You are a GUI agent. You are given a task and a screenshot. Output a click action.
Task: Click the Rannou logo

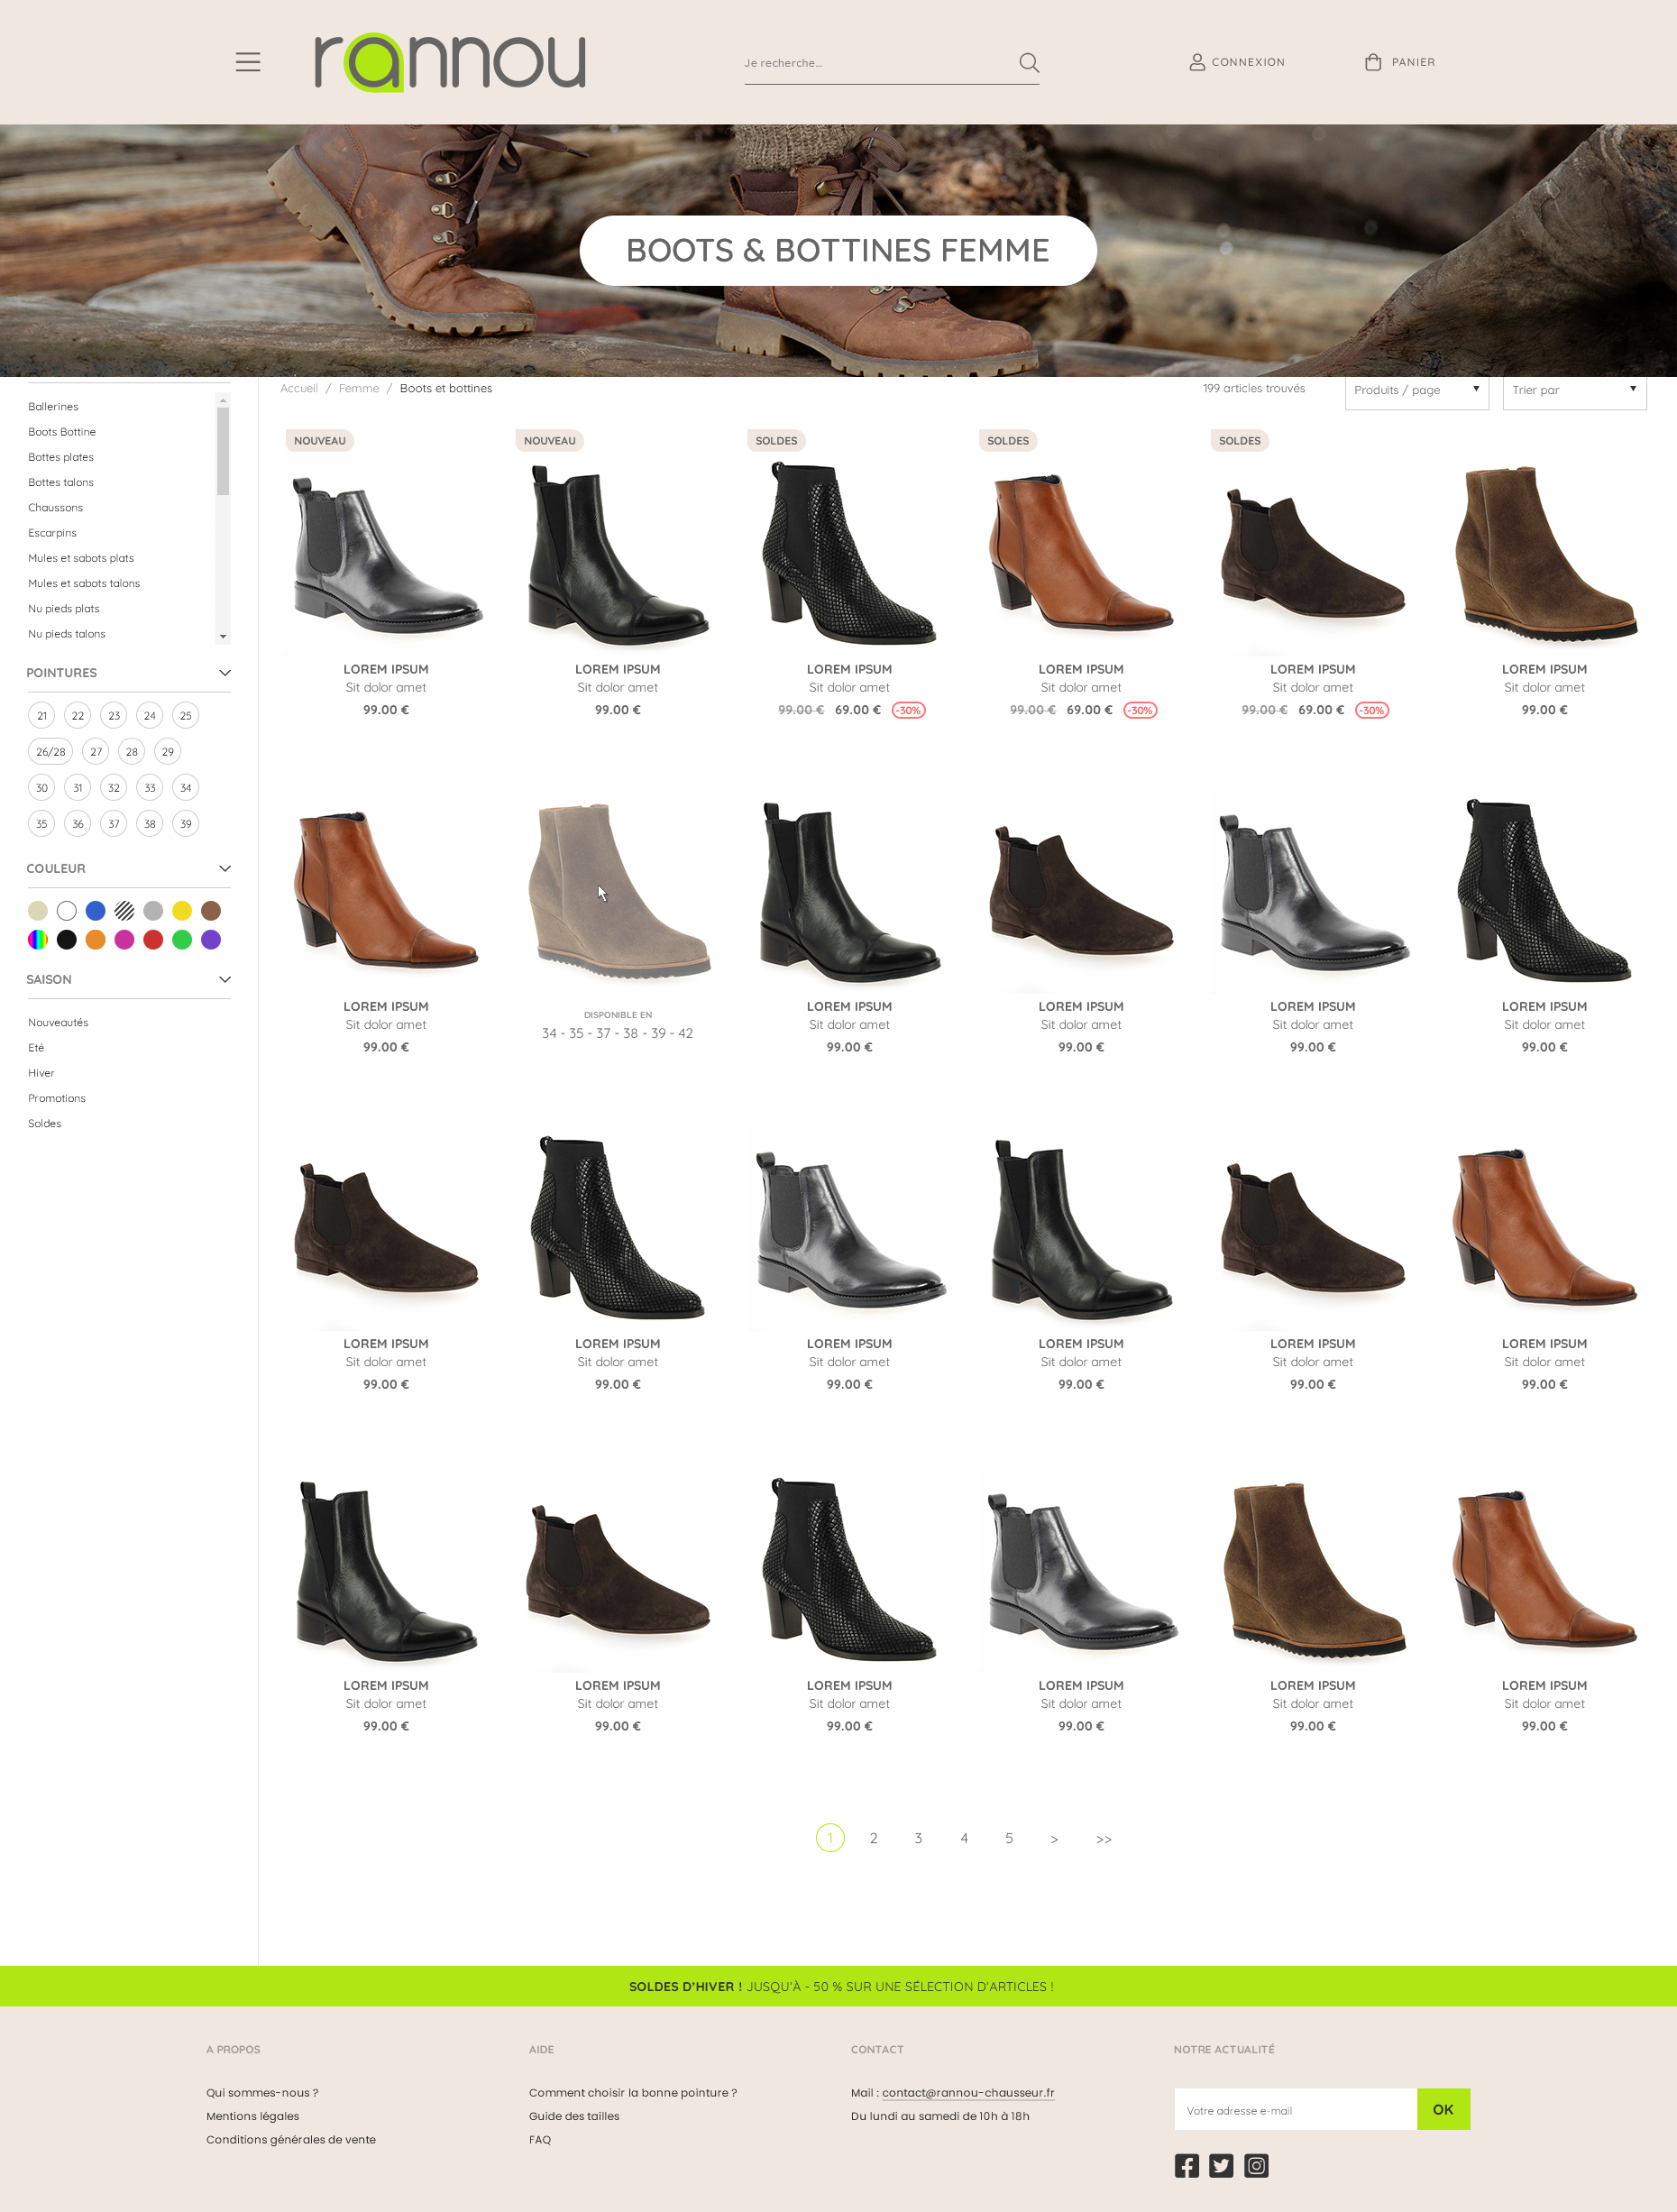(x=451, y=61)
